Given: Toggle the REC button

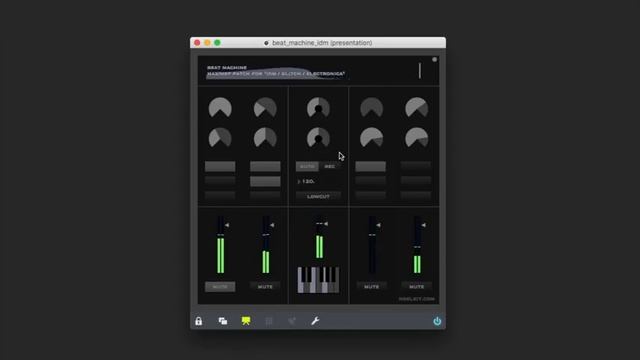Looking at the screenshot, I should (x=330, y=167).
